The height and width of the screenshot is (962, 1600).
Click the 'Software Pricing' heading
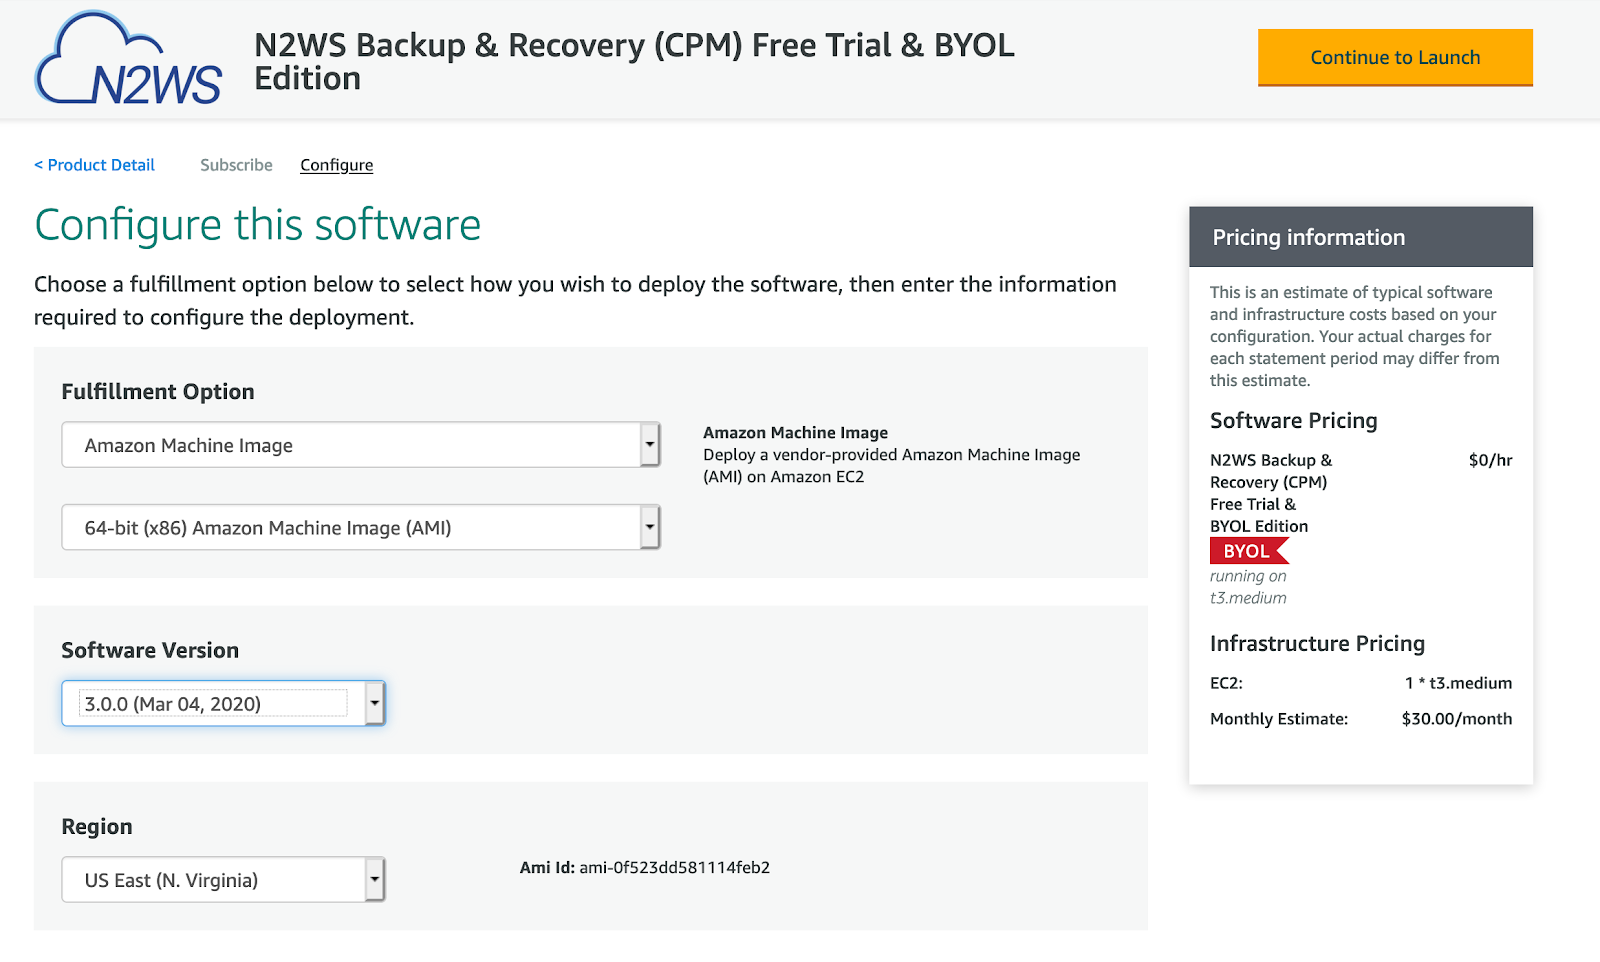coord(1294,421)
